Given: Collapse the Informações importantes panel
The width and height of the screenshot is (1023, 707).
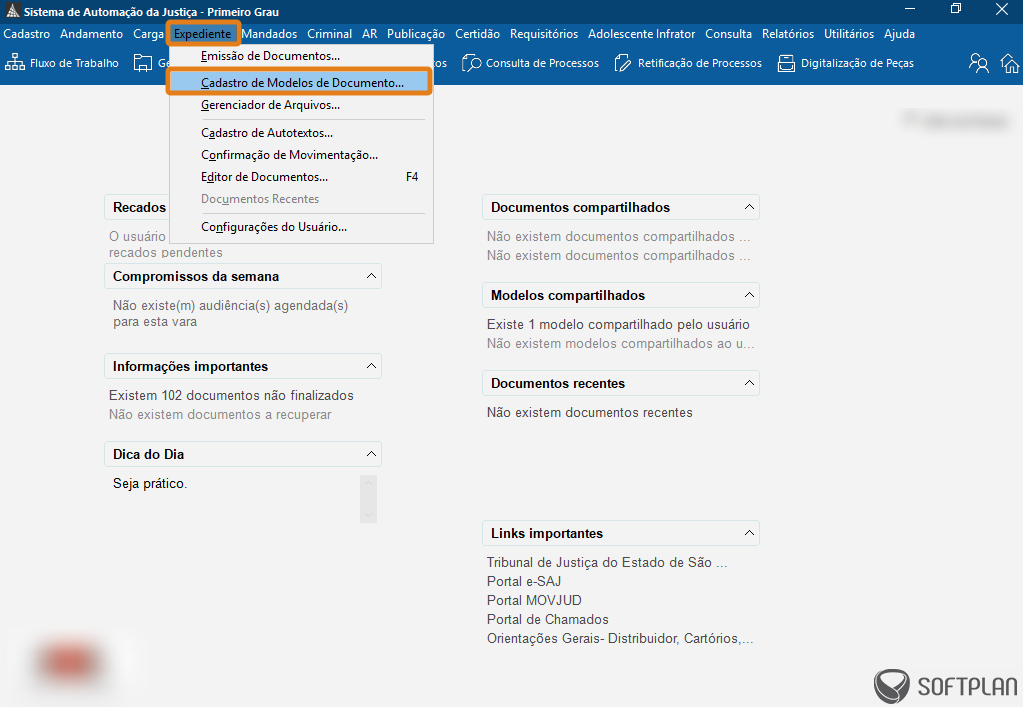Looking at the screenshot, I should point(371,366).
